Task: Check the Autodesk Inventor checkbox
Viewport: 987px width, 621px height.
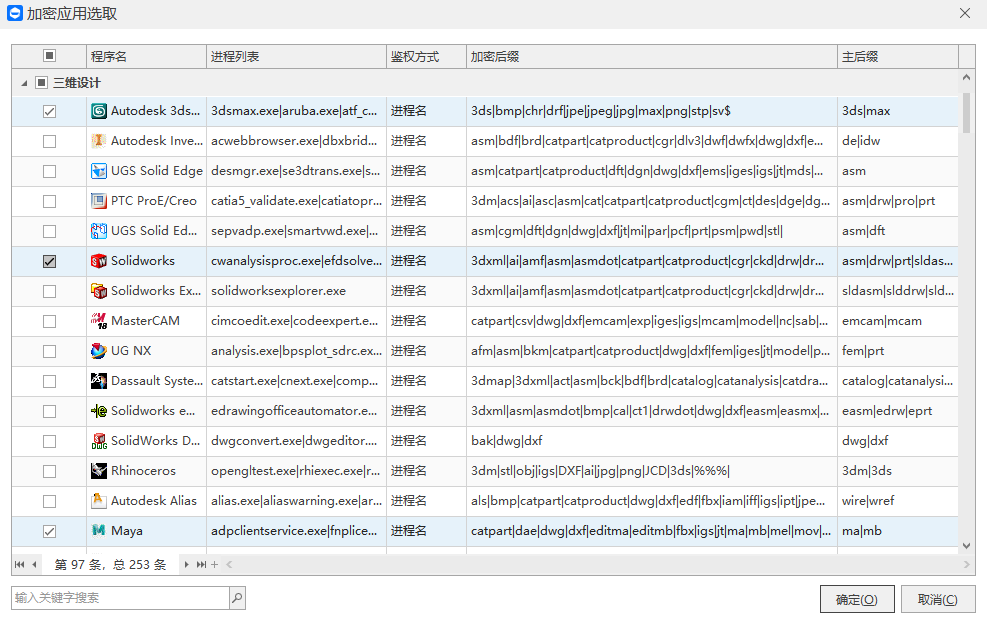Action: click(49, 142)
